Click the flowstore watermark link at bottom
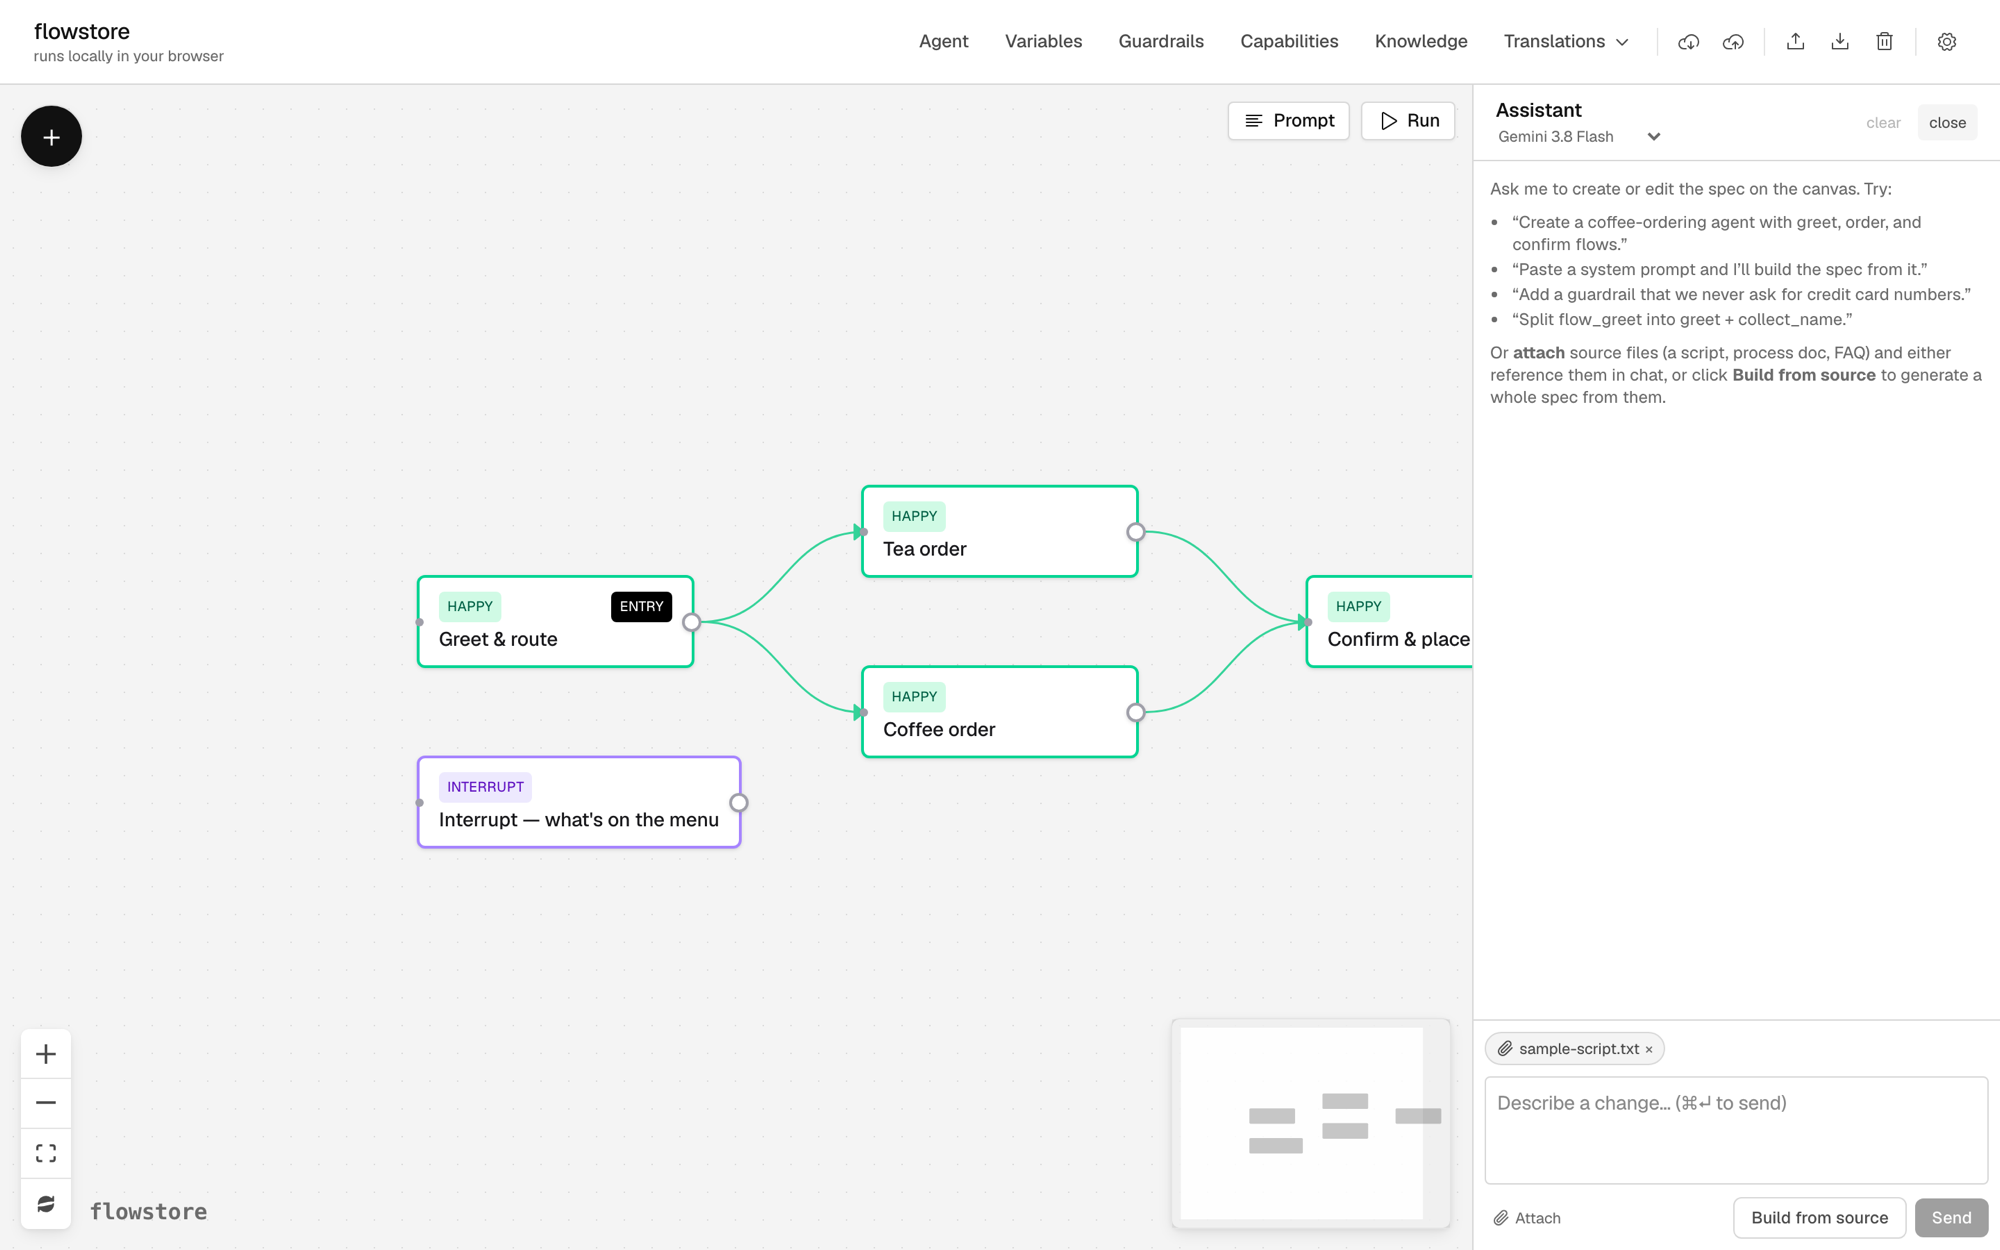The width and height of the screenshot is (2000, 1250). (148, 1212)
